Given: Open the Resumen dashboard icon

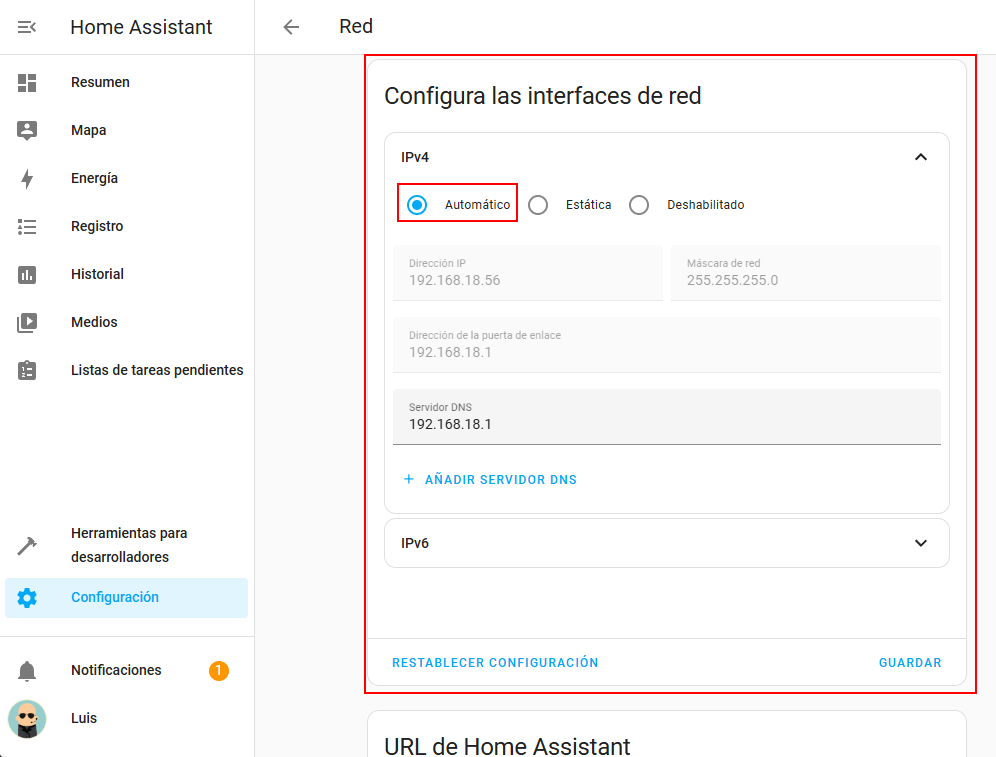Looking at the screenshot, I should pos(27,83).
